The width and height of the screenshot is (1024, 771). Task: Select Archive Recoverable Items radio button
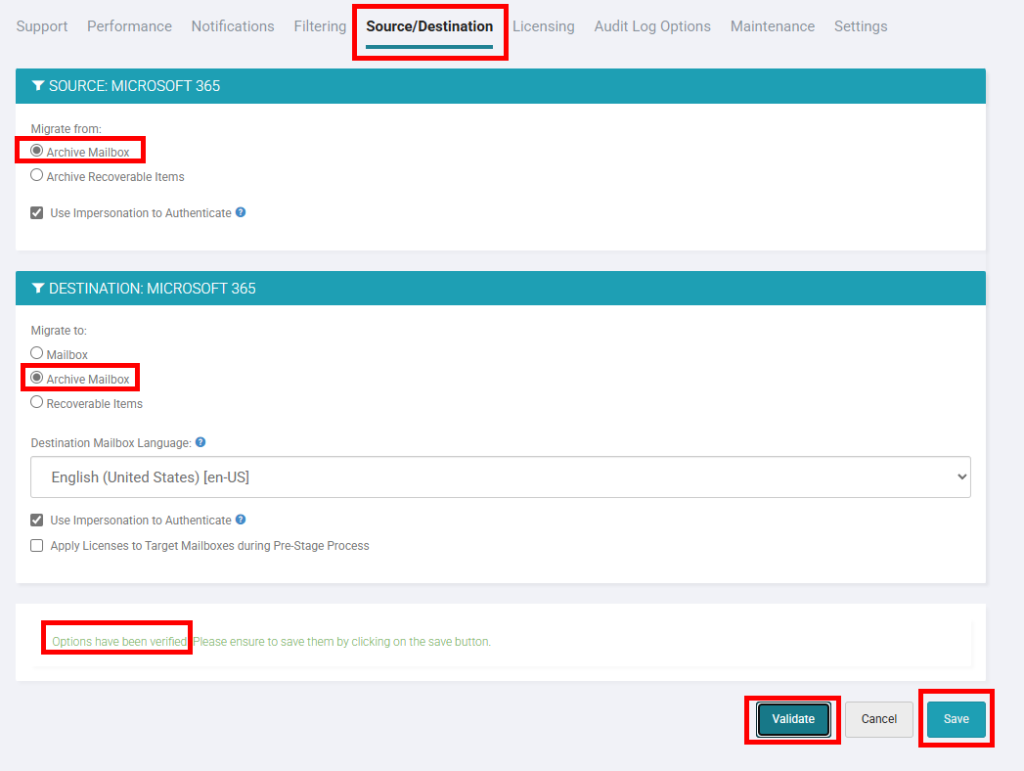coord(37,175)
